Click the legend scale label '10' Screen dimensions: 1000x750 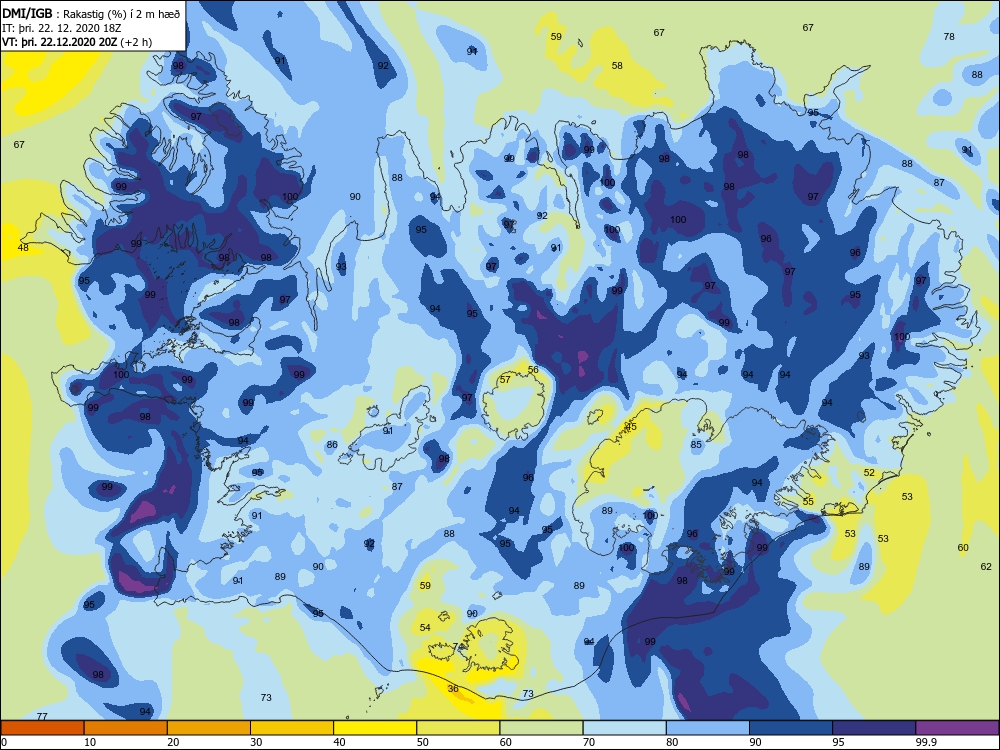(x=90, y=742)
